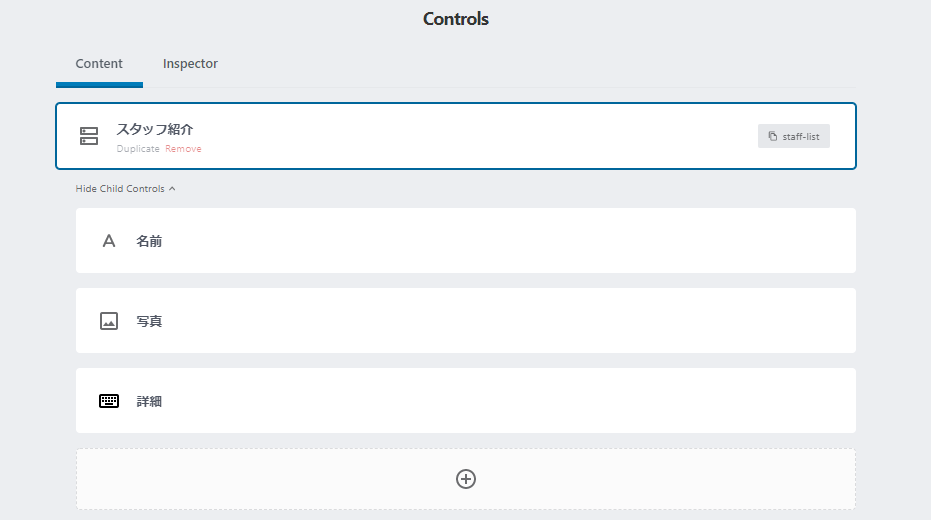
Task: Click the text 'A' icon for 名前
Action: point(109,241)
